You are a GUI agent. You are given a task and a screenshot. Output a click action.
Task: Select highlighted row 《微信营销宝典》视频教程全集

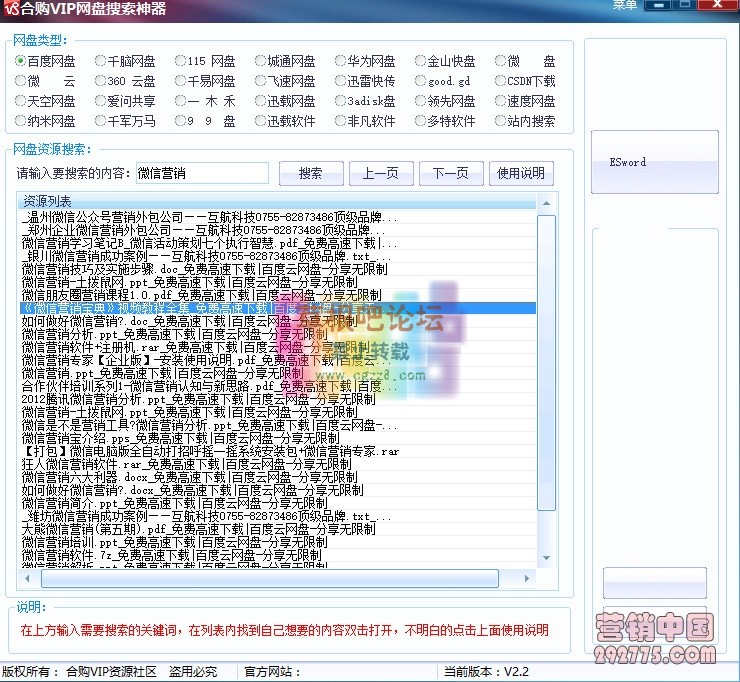[x=278, y=308]
